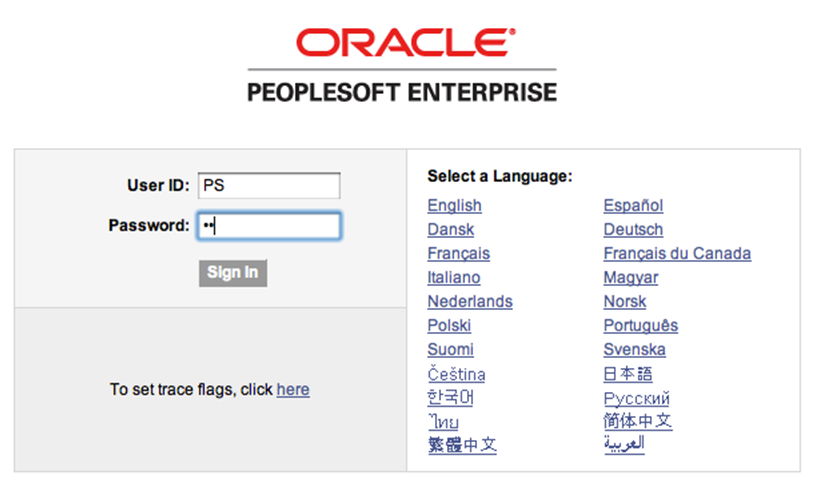
Task: Switch to Magyar language
Action: tap(630, 278)
